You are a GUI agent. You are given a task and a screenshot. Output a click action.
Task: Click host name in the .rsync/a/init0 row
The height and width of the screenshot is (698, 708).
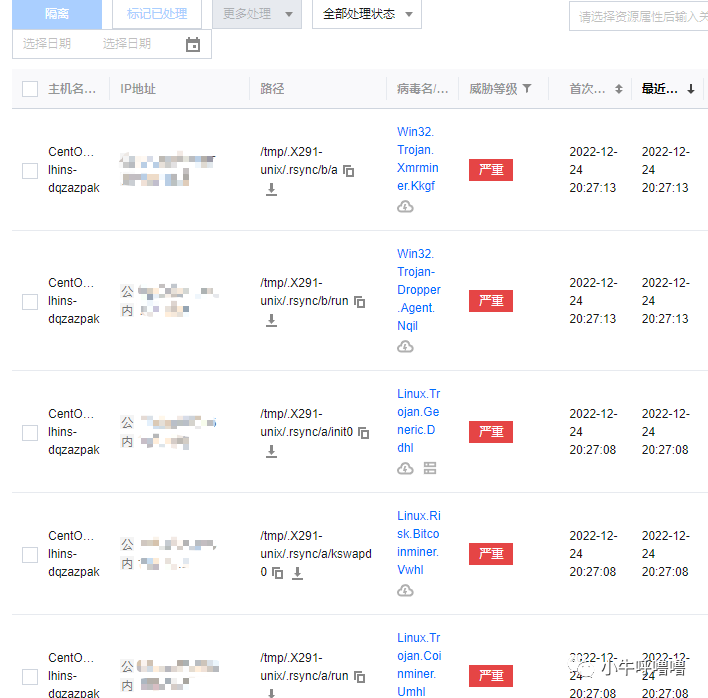pos(74,432)
